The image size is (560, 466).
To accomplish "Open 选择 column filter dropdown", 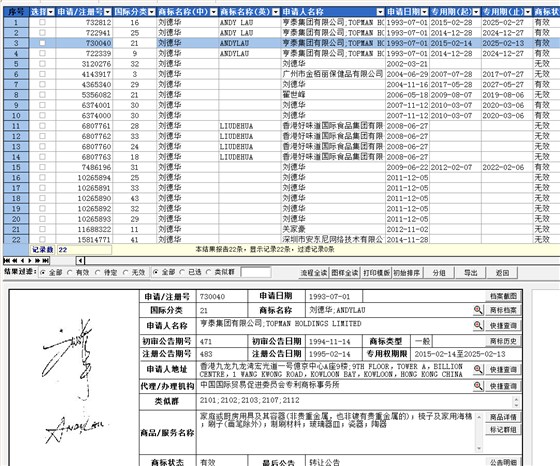I will point(51,12).
